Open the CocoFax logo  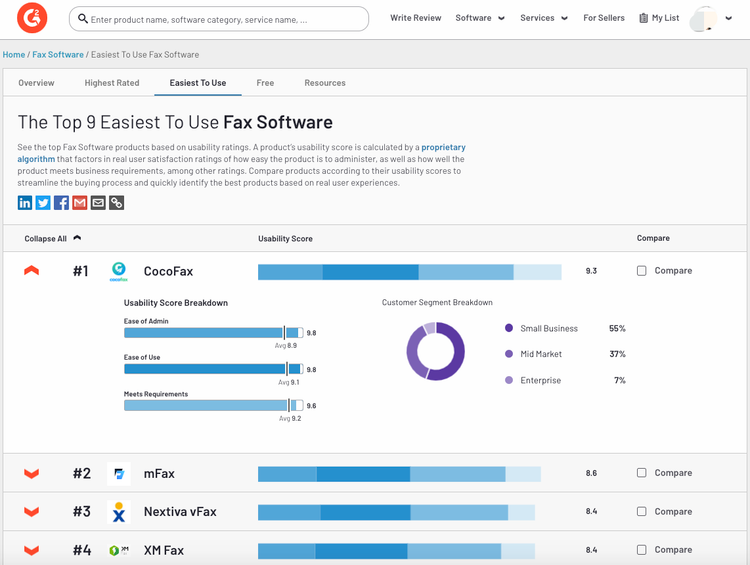point(119,271)
